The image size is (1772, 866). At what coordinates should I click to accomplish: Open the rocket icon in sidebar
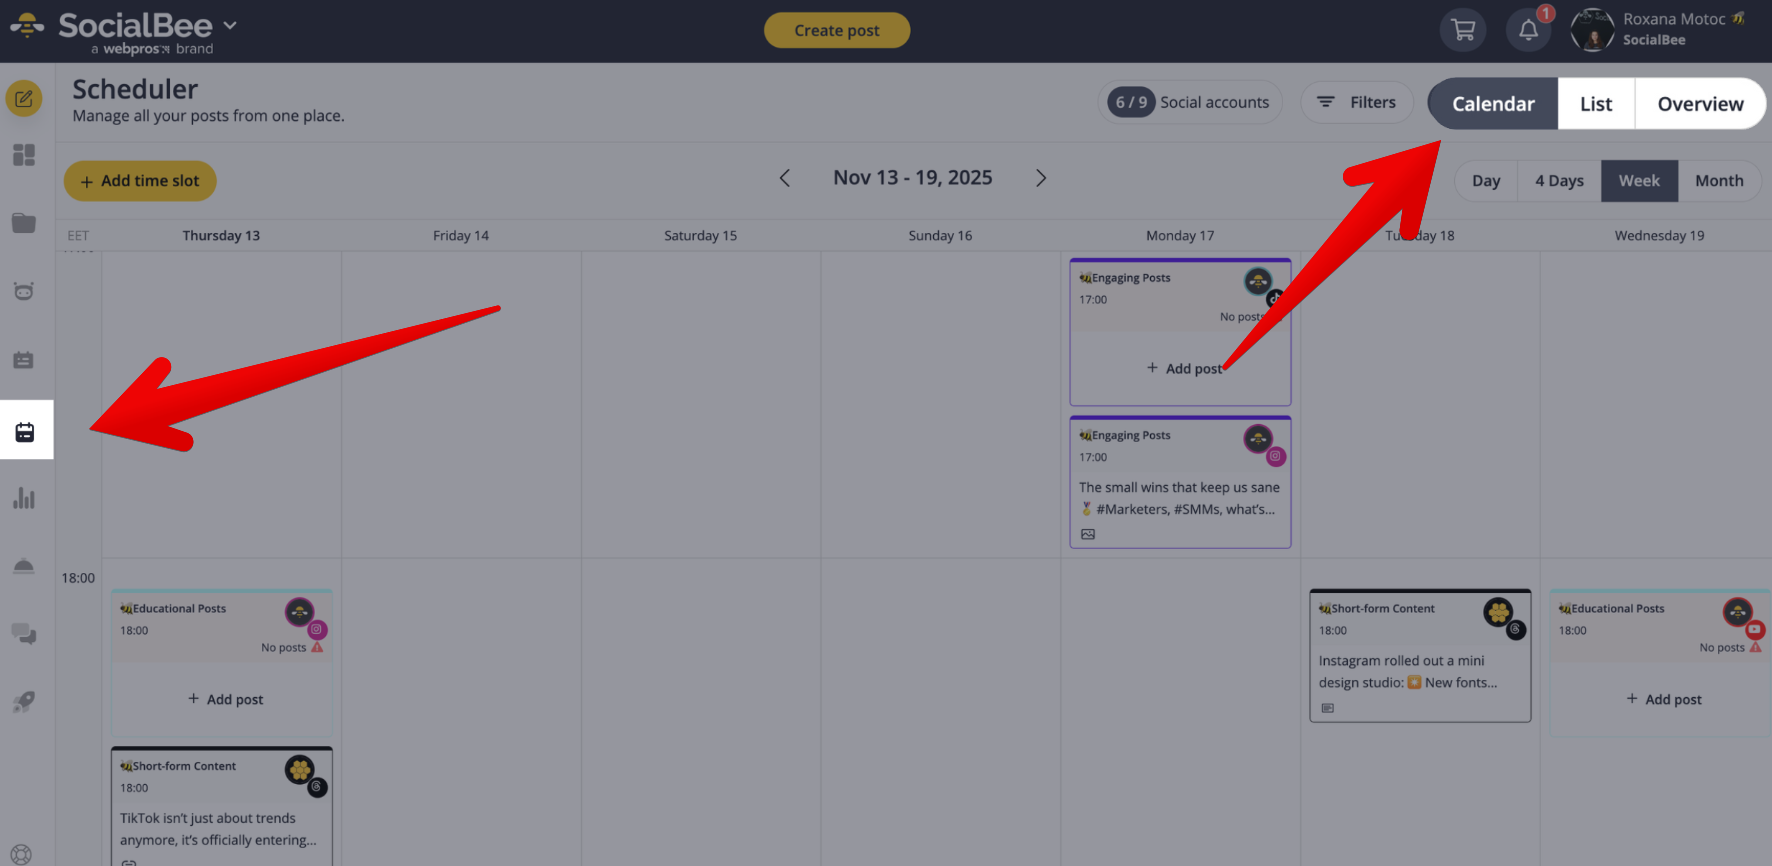[24, 702]
